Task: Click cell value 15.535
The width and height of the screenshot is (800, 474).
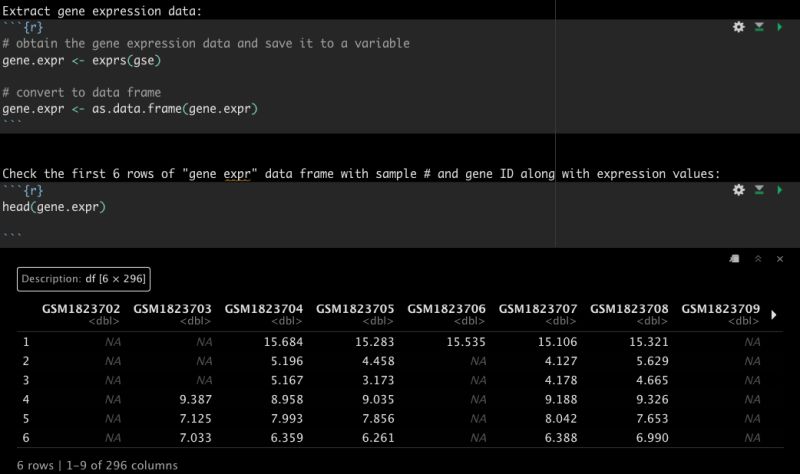Action: click(466, 342)
